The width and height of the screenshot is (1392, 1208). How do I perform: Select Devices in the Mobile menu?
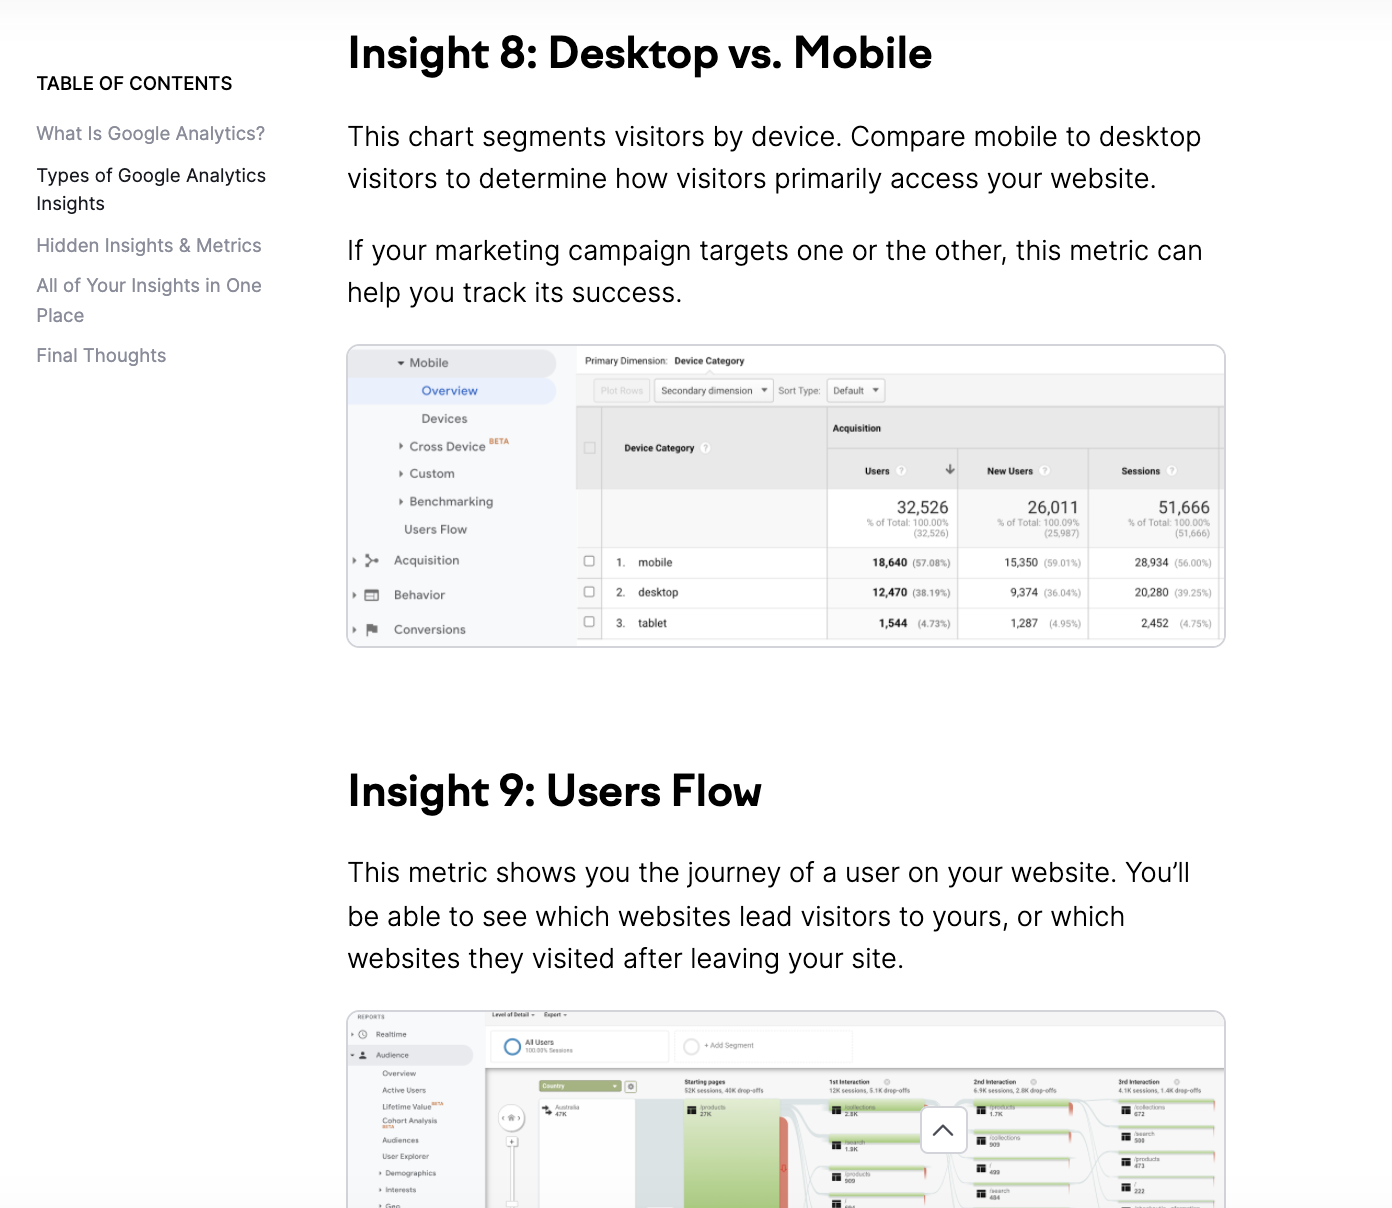tap(444, 419)
